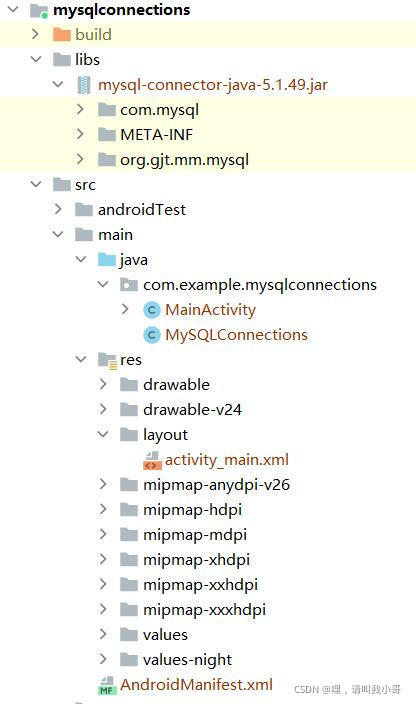Select the MySQLConnections class name
The height and width of the screenshot is (704, 416).
(236, 335)
